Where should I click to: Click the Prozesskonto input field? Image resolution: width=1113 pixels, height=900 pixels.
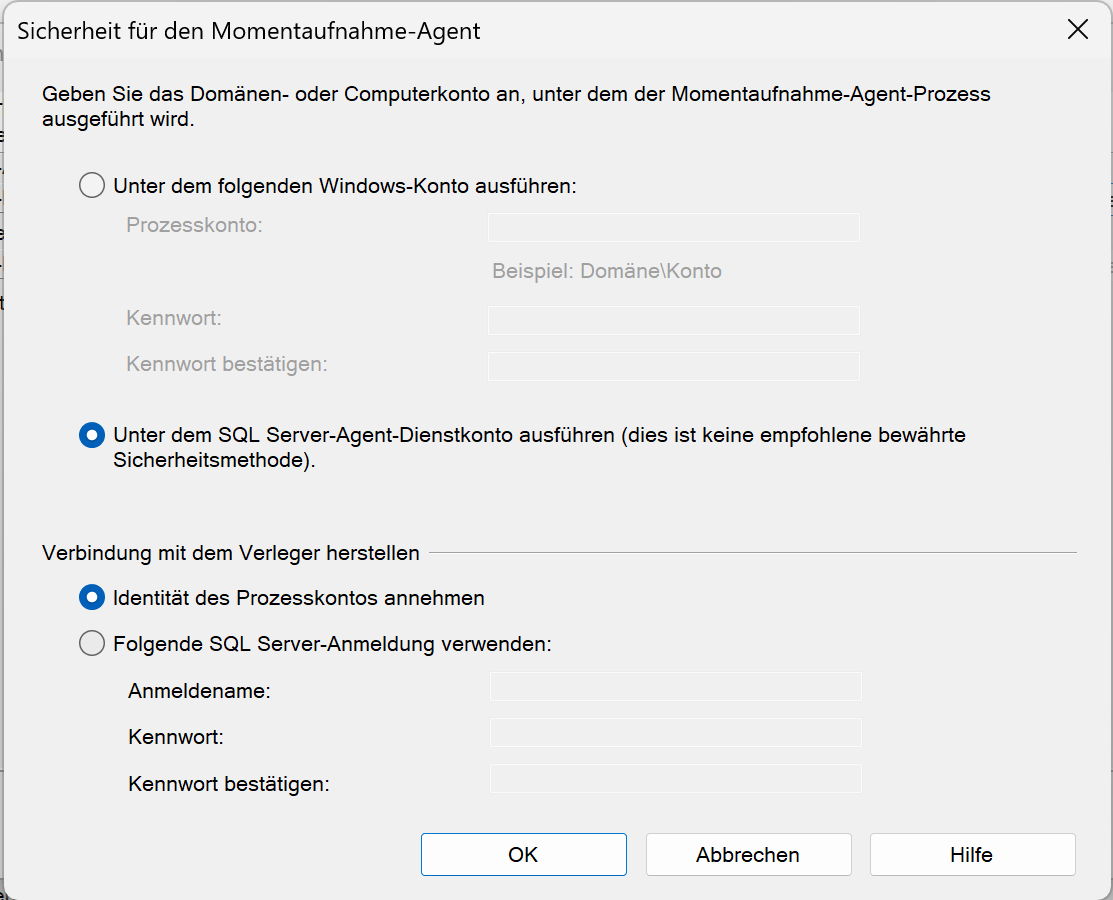pos(674,227)
